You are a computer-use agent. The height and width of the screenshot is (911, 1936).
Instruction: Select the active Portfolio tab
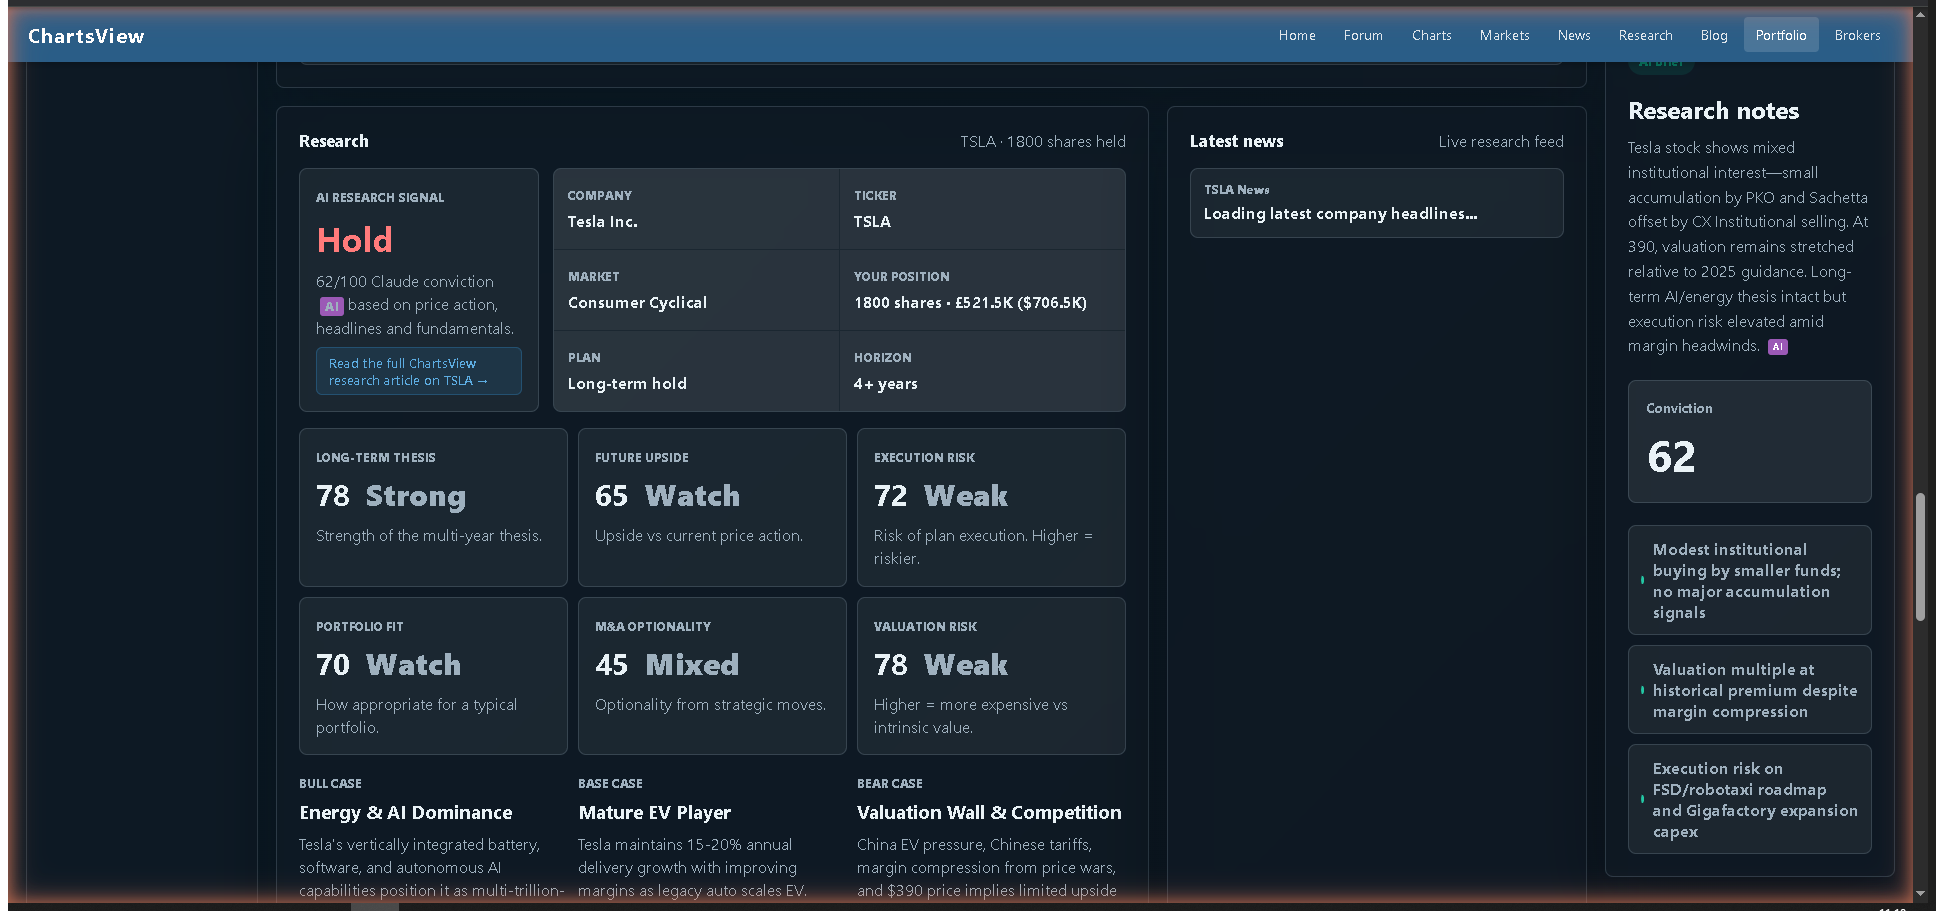(1781, 35)
